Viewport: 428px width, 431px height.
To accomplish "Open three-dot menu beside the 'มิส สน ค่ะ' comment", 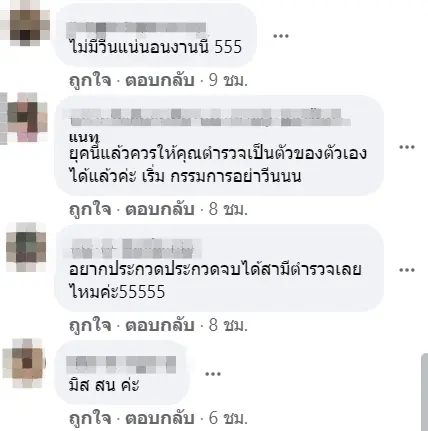I will click(x=213, y=374).
